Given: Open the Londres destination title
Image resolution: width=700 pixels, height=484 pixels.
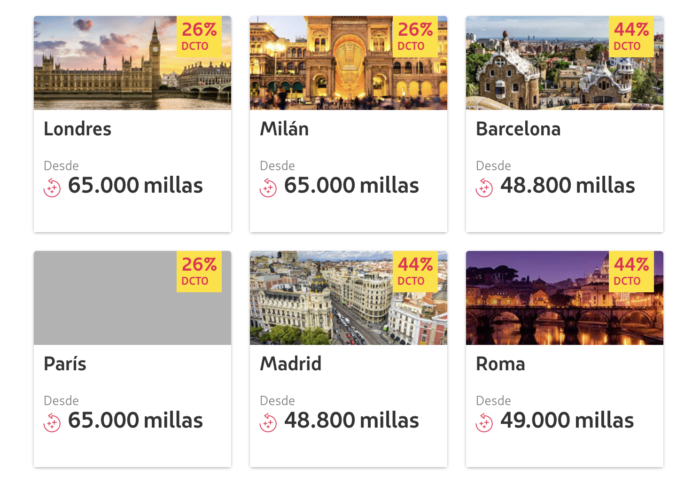Looking at the screenshot, I should click(x=78, y=129).
